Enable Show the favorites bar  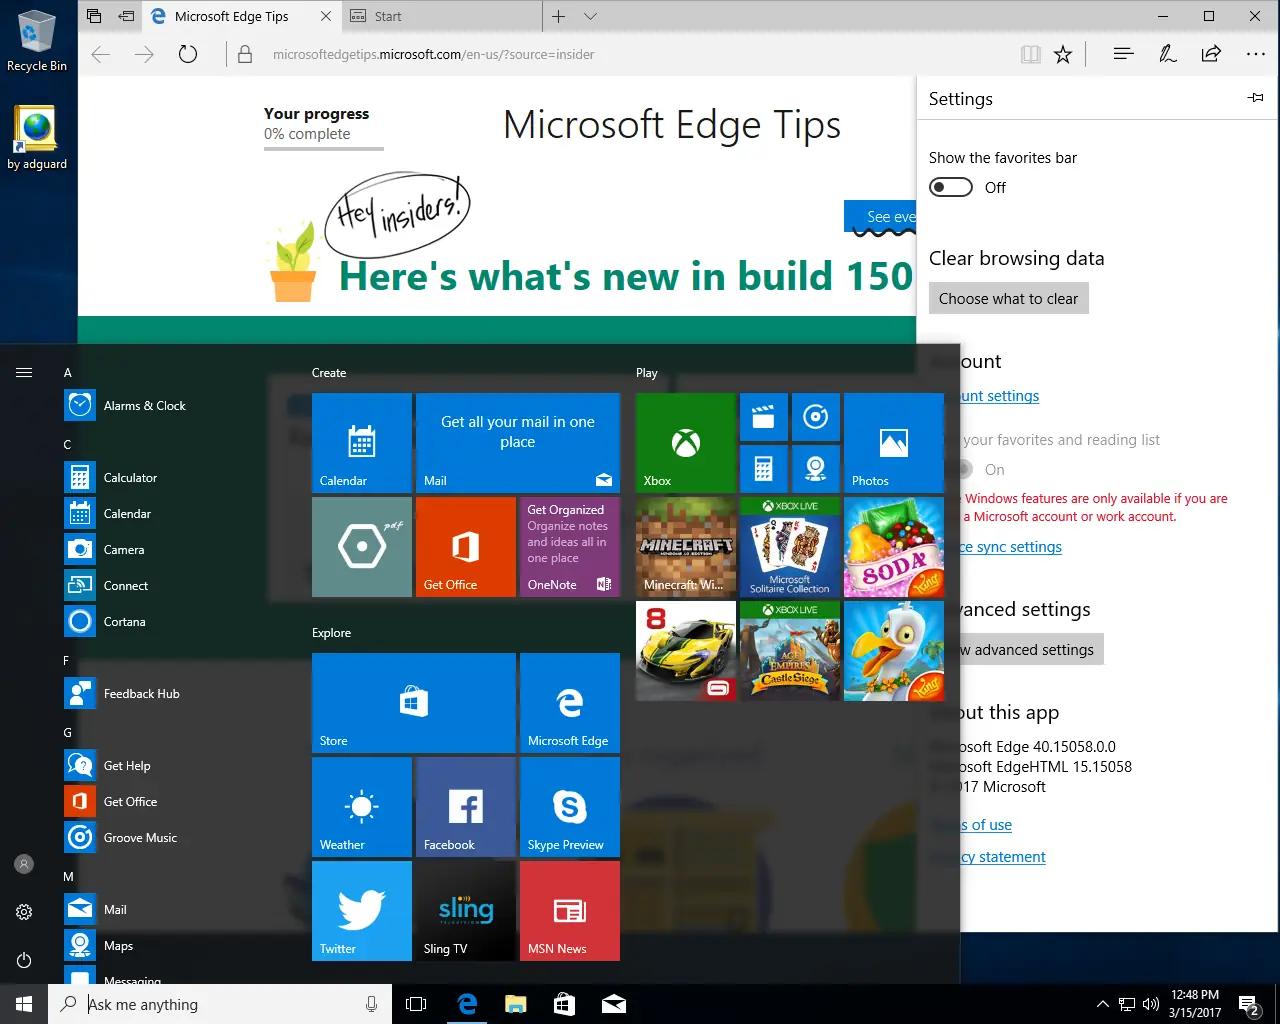(x=950, y=187)
